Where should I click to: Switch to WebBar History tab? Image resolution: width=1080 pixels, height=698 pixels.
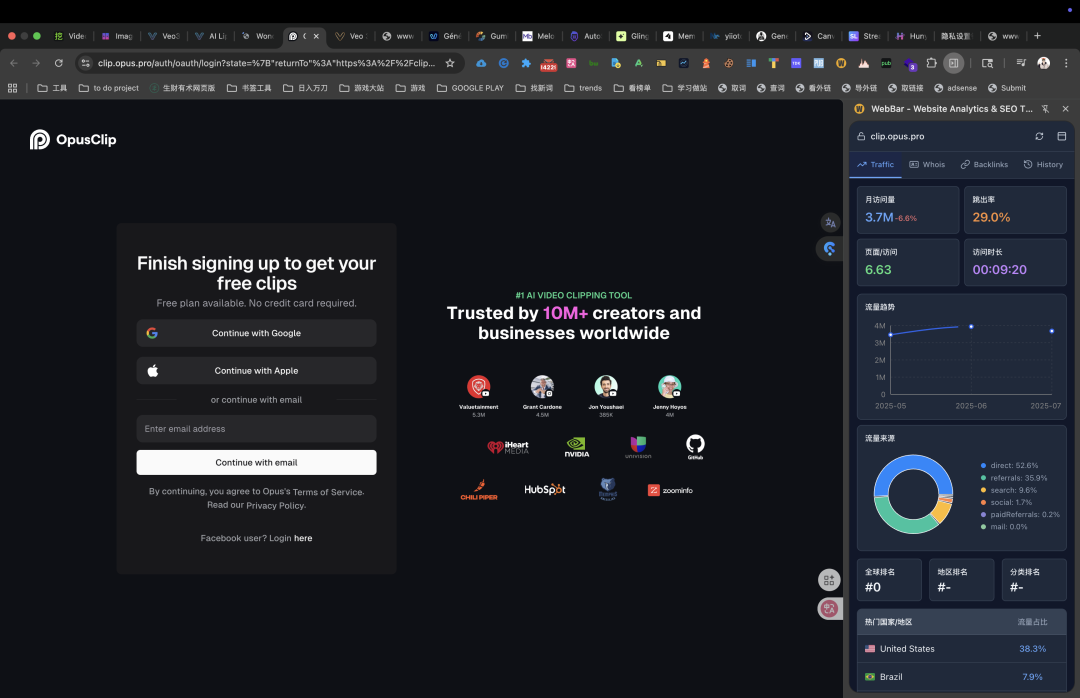[1043, 165]
